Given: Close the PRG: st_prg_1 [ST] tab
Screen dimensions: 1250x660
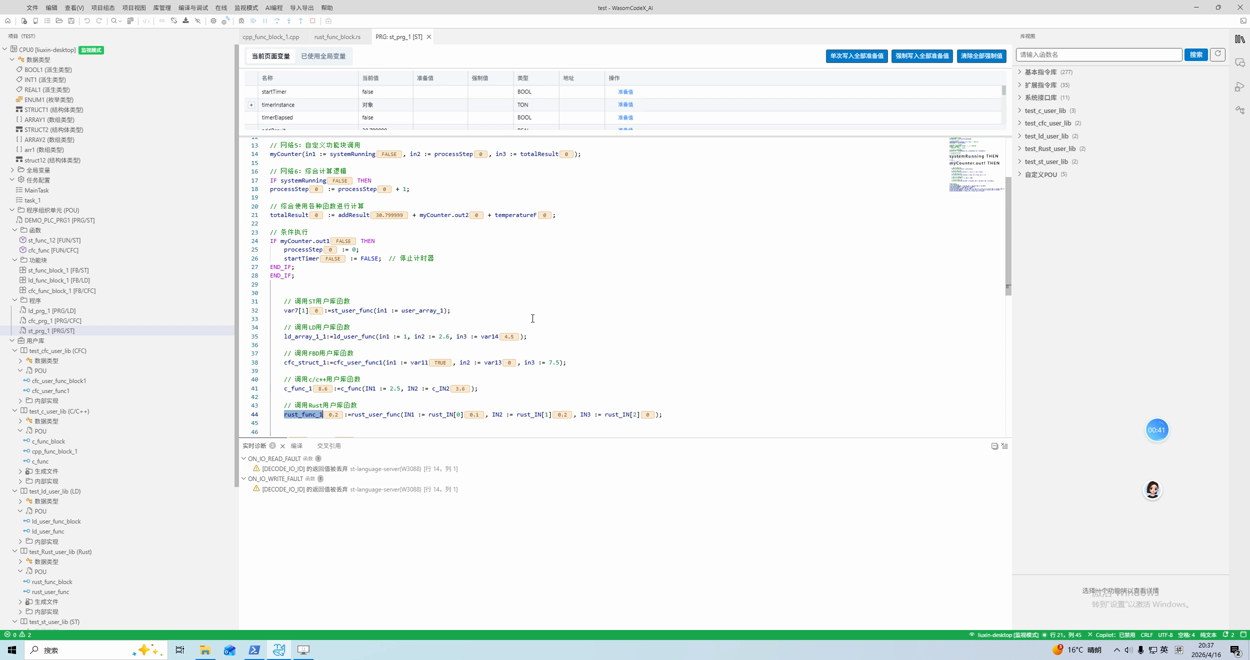Looking at the screenshot, I should pyautogui.click(x=429, y=37).
